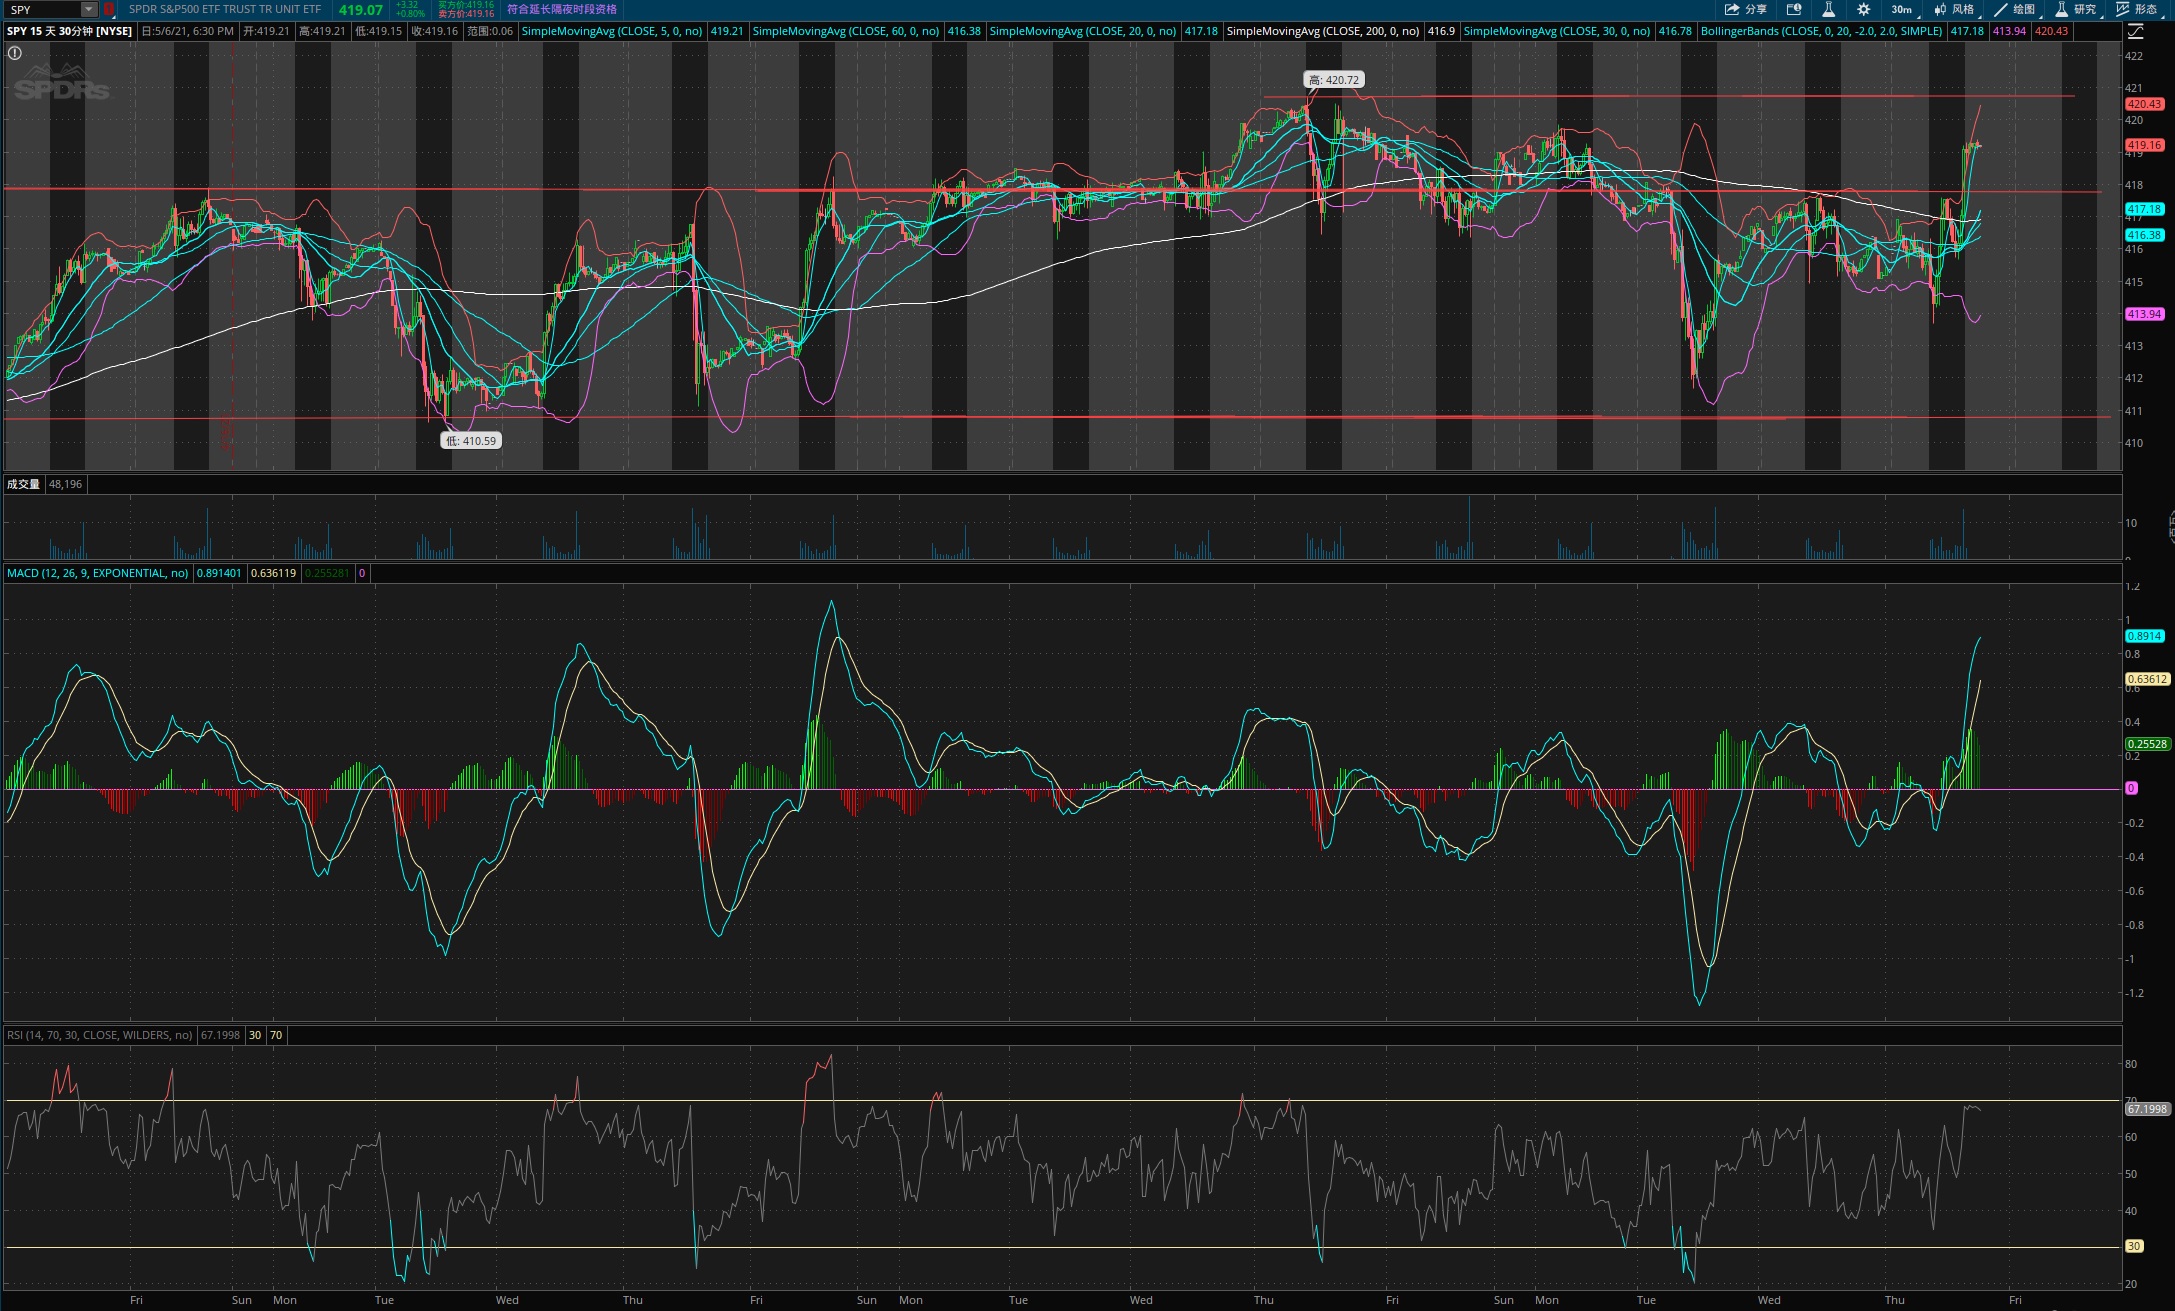Click the 419.16 last price axis tag
This screenshot has height=1311, width=2175.
pos(2144,145)
